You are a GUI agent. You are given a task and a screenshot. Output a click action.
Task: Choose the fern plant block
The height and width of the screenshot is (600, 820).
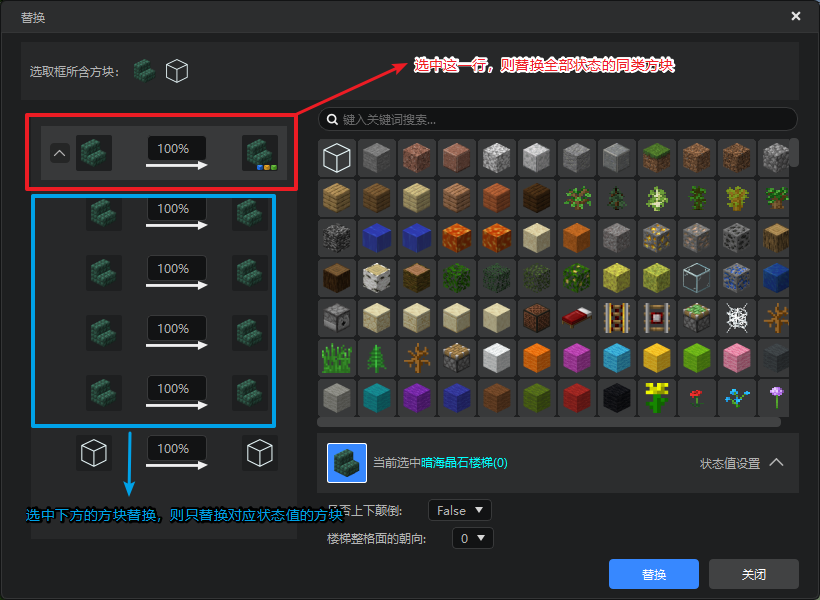(x=377, y=358)
